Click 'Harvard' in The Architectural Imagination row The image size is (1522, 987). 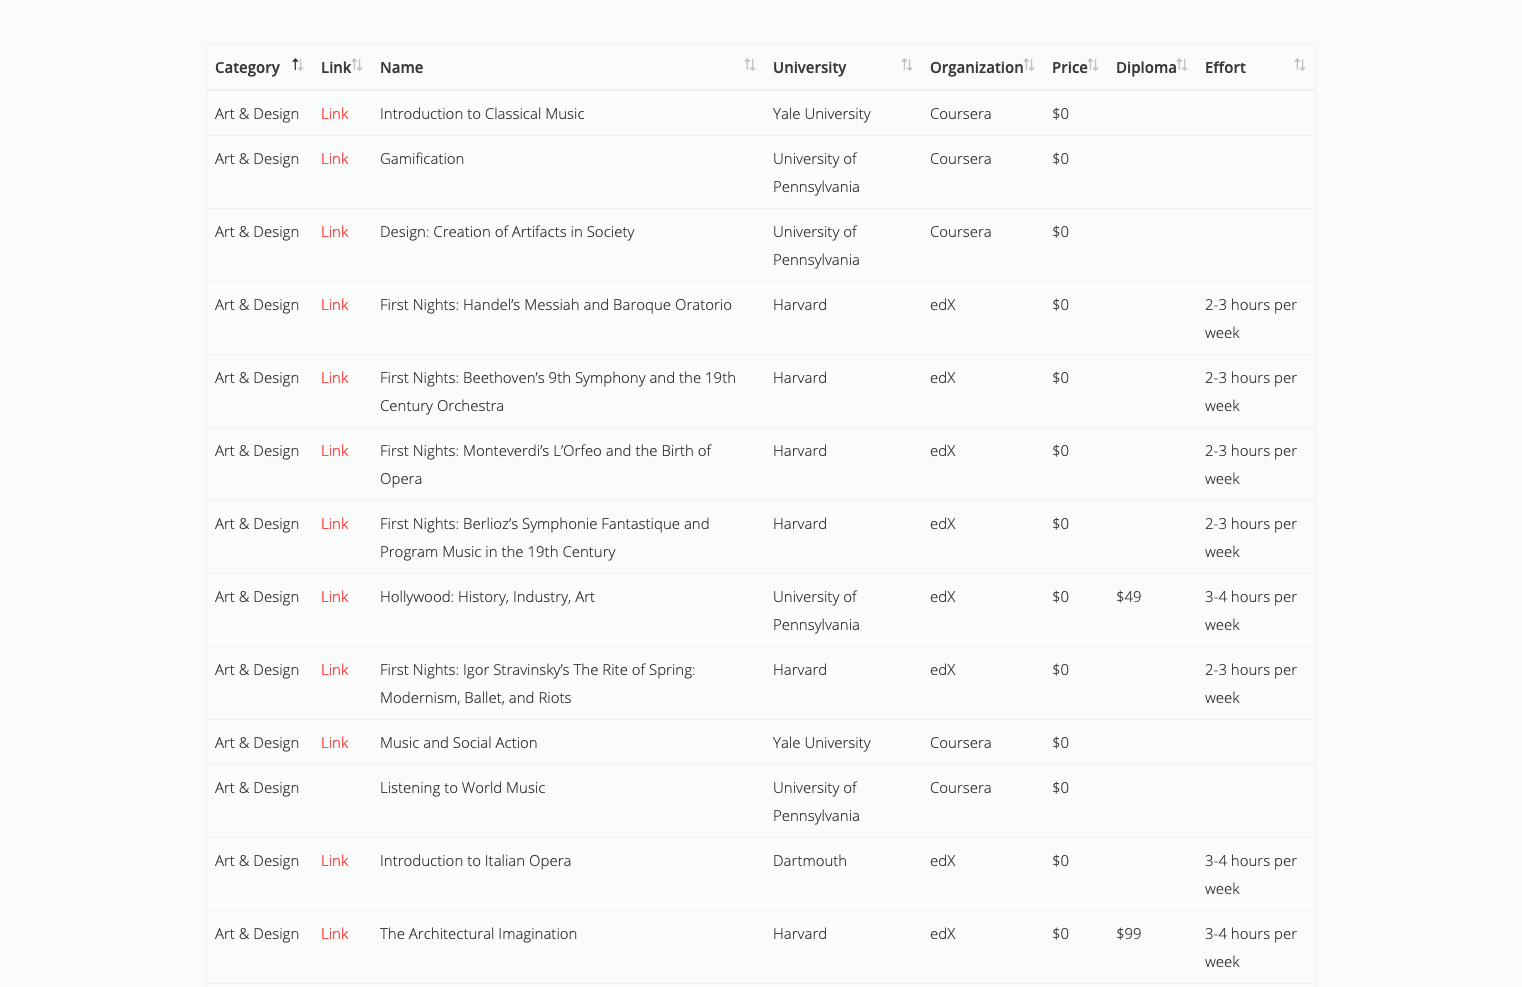799,934
